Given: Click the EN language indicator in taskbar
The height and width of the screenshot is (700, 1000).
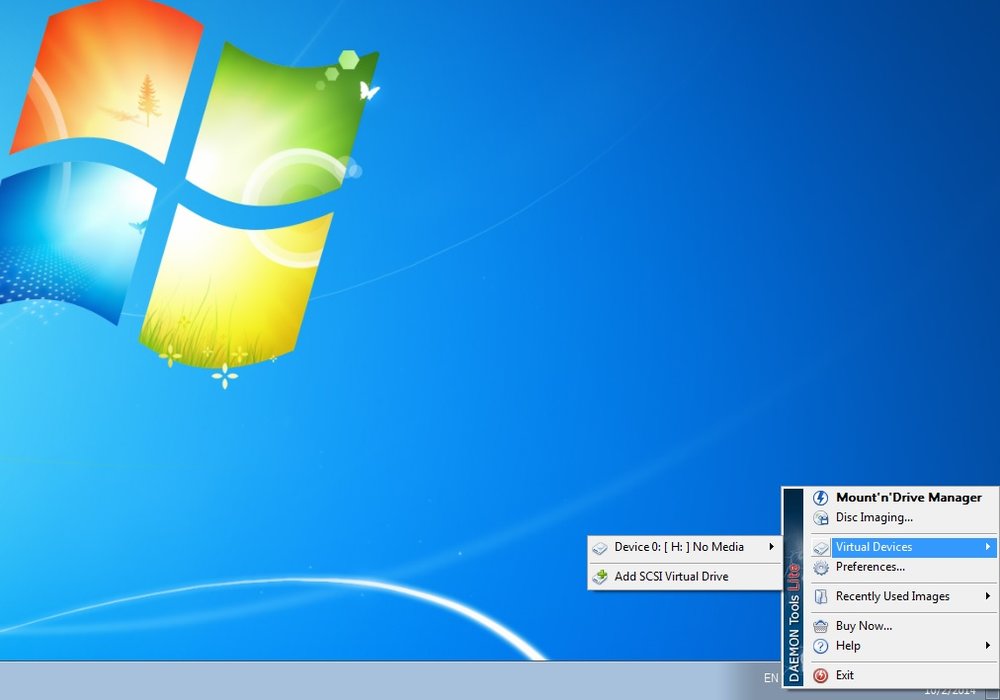Looking at the screenshot, I should (771, 678).
